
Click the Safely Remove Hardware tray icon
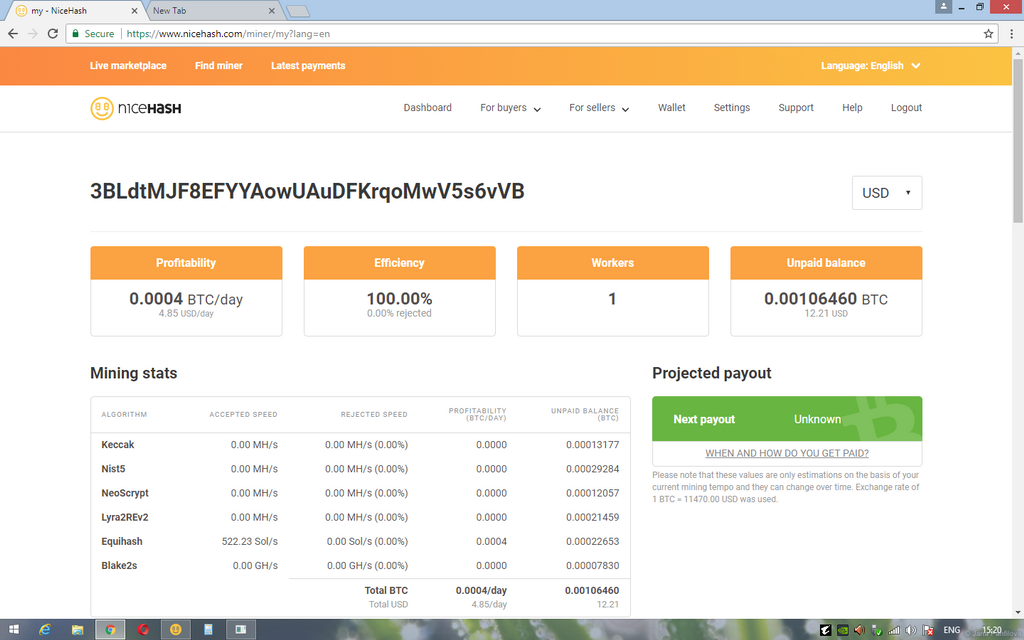877,630
